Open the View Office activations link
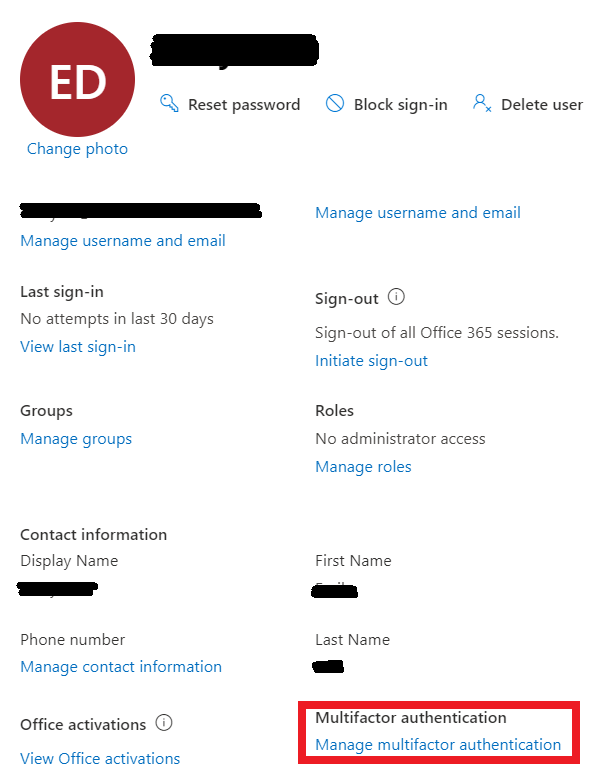615x777 pixels. pos(100,759)
